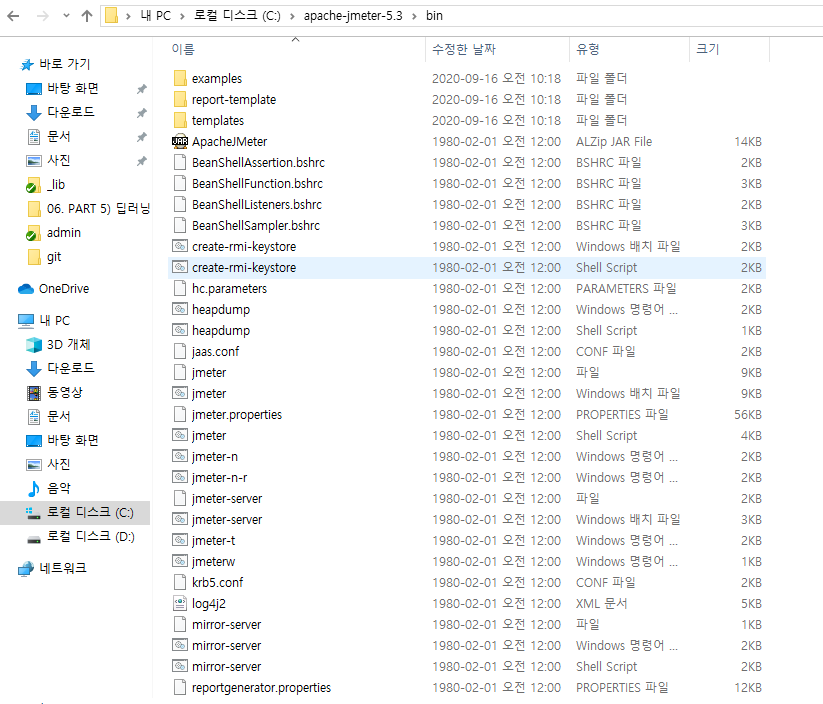Open 동영상 folder under 내 PC
This screenshot has height=704, width=823.
[x=55, y=392]
